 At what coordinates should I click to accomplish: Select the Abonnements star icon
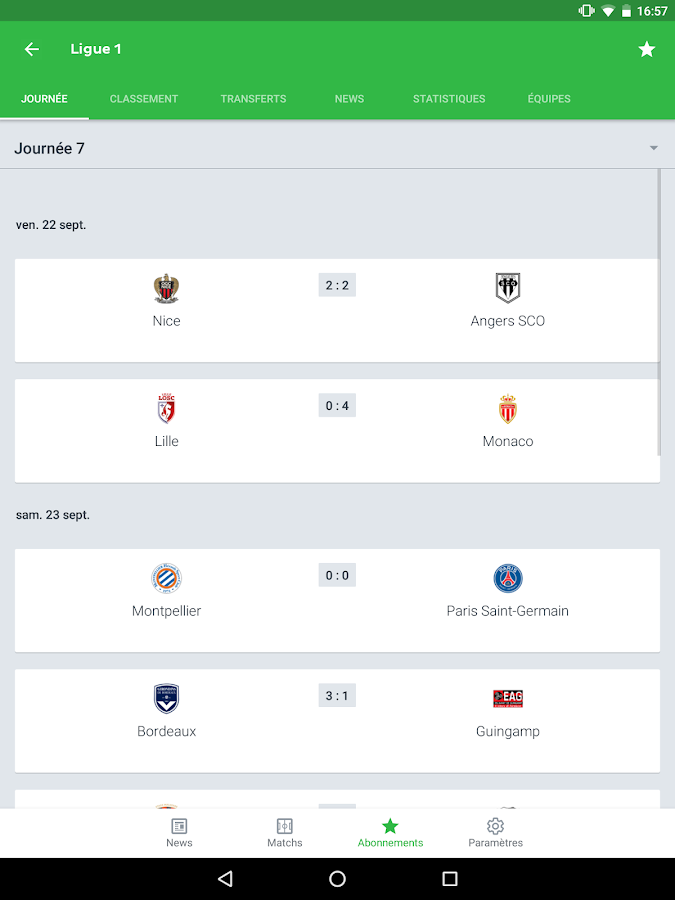[x=390, y=828]
